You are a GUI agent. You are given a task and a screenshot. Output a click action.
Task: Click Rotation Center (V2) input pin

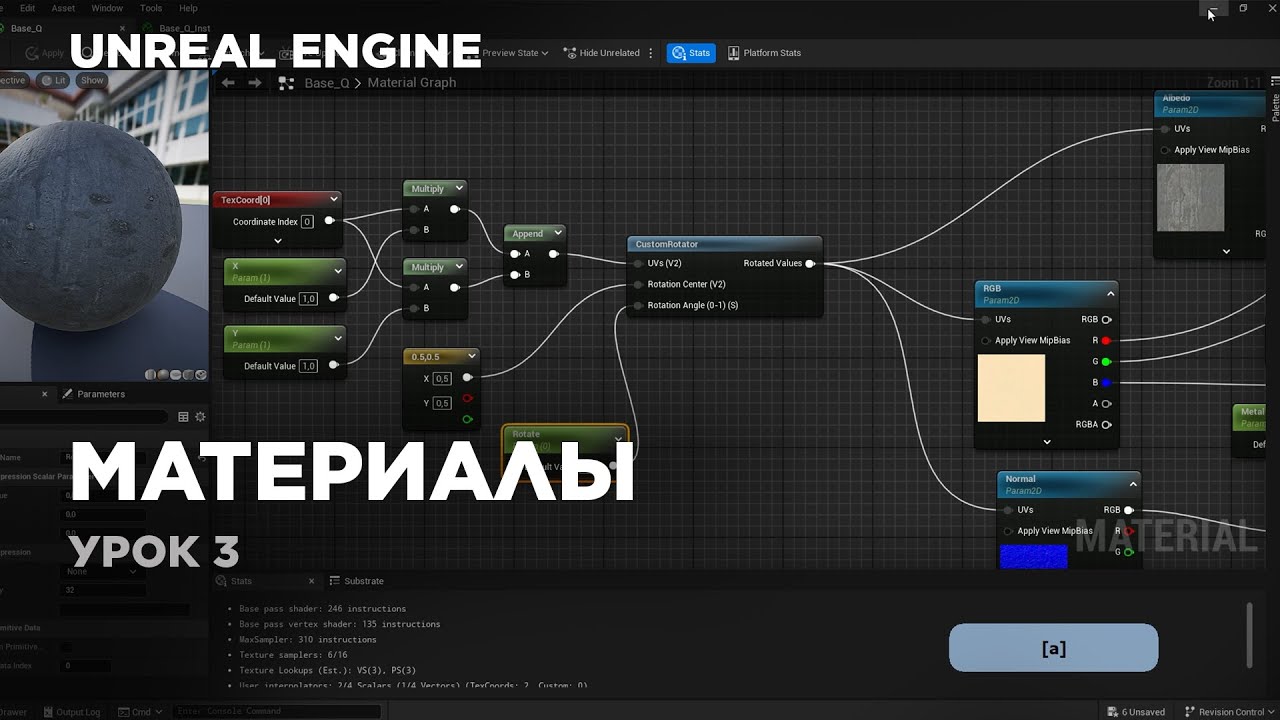click(637, 285)
